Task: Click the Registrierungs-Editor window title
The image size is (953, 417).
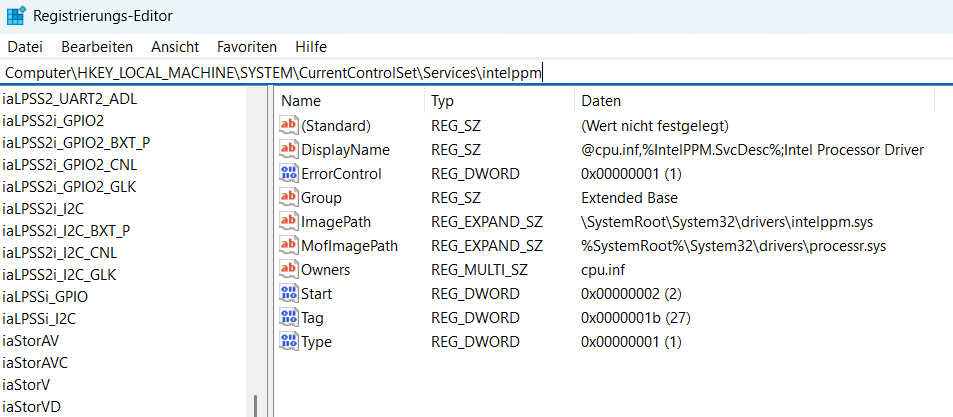Action: (103, 16)
